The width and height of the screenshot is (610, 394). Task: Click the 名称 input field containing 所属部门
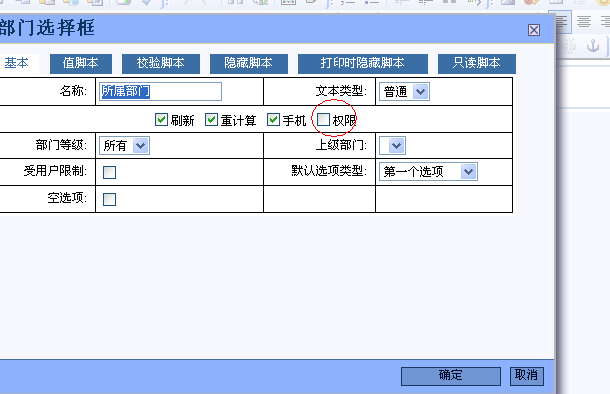(161, 91)
